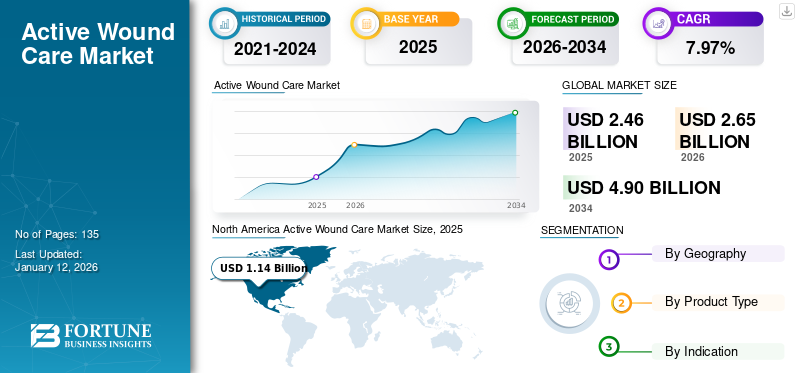
Task: Click the Last Updated January 12, 2026 text
Action: (57, 261)
